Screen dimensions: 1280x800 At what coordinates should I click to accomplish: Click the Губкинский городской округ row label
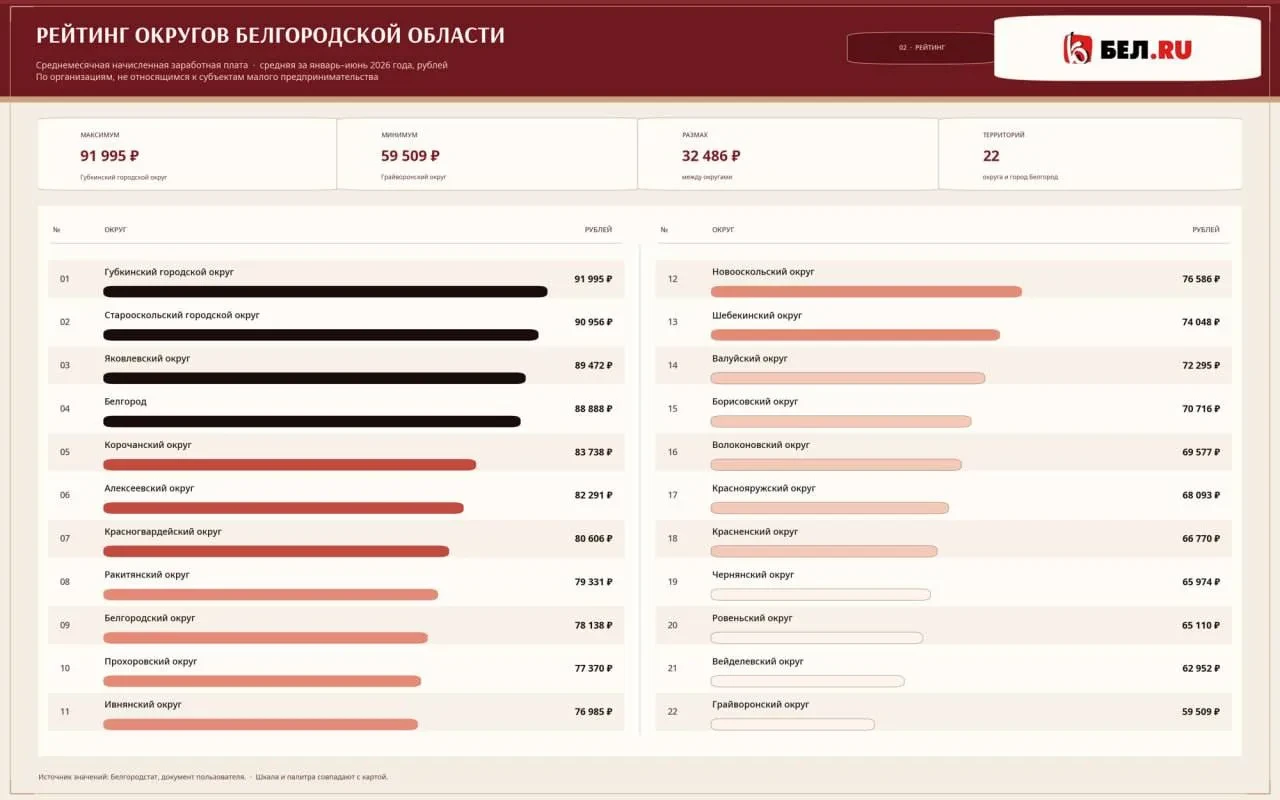[x=169, y=272]
